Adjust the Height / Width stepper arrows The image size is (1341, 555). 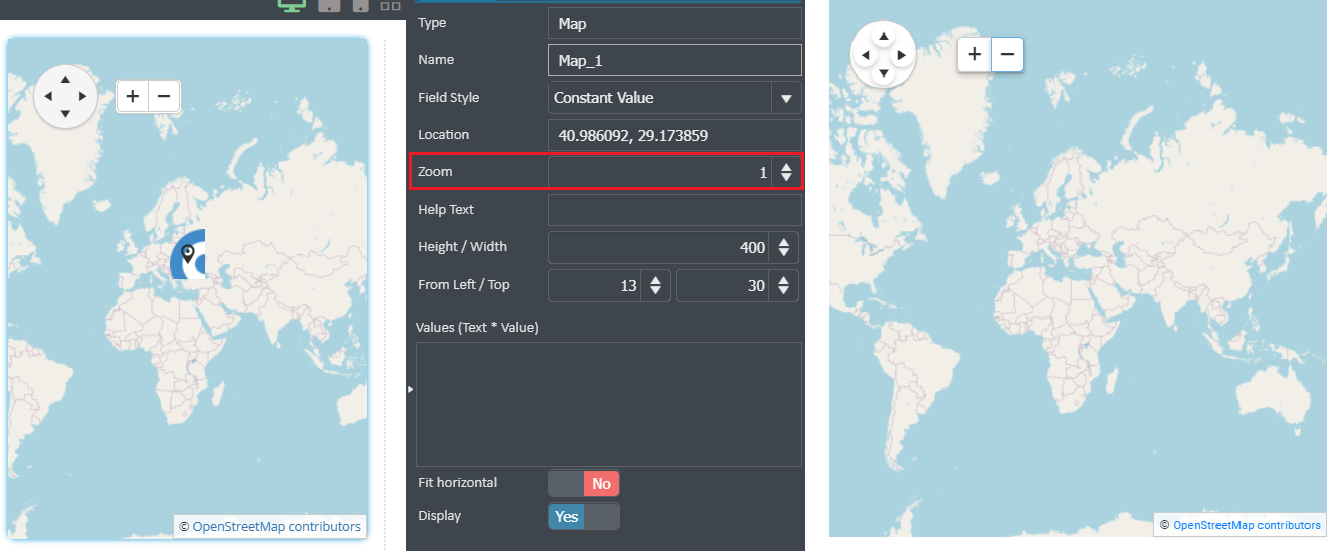[x=785, y=247]
